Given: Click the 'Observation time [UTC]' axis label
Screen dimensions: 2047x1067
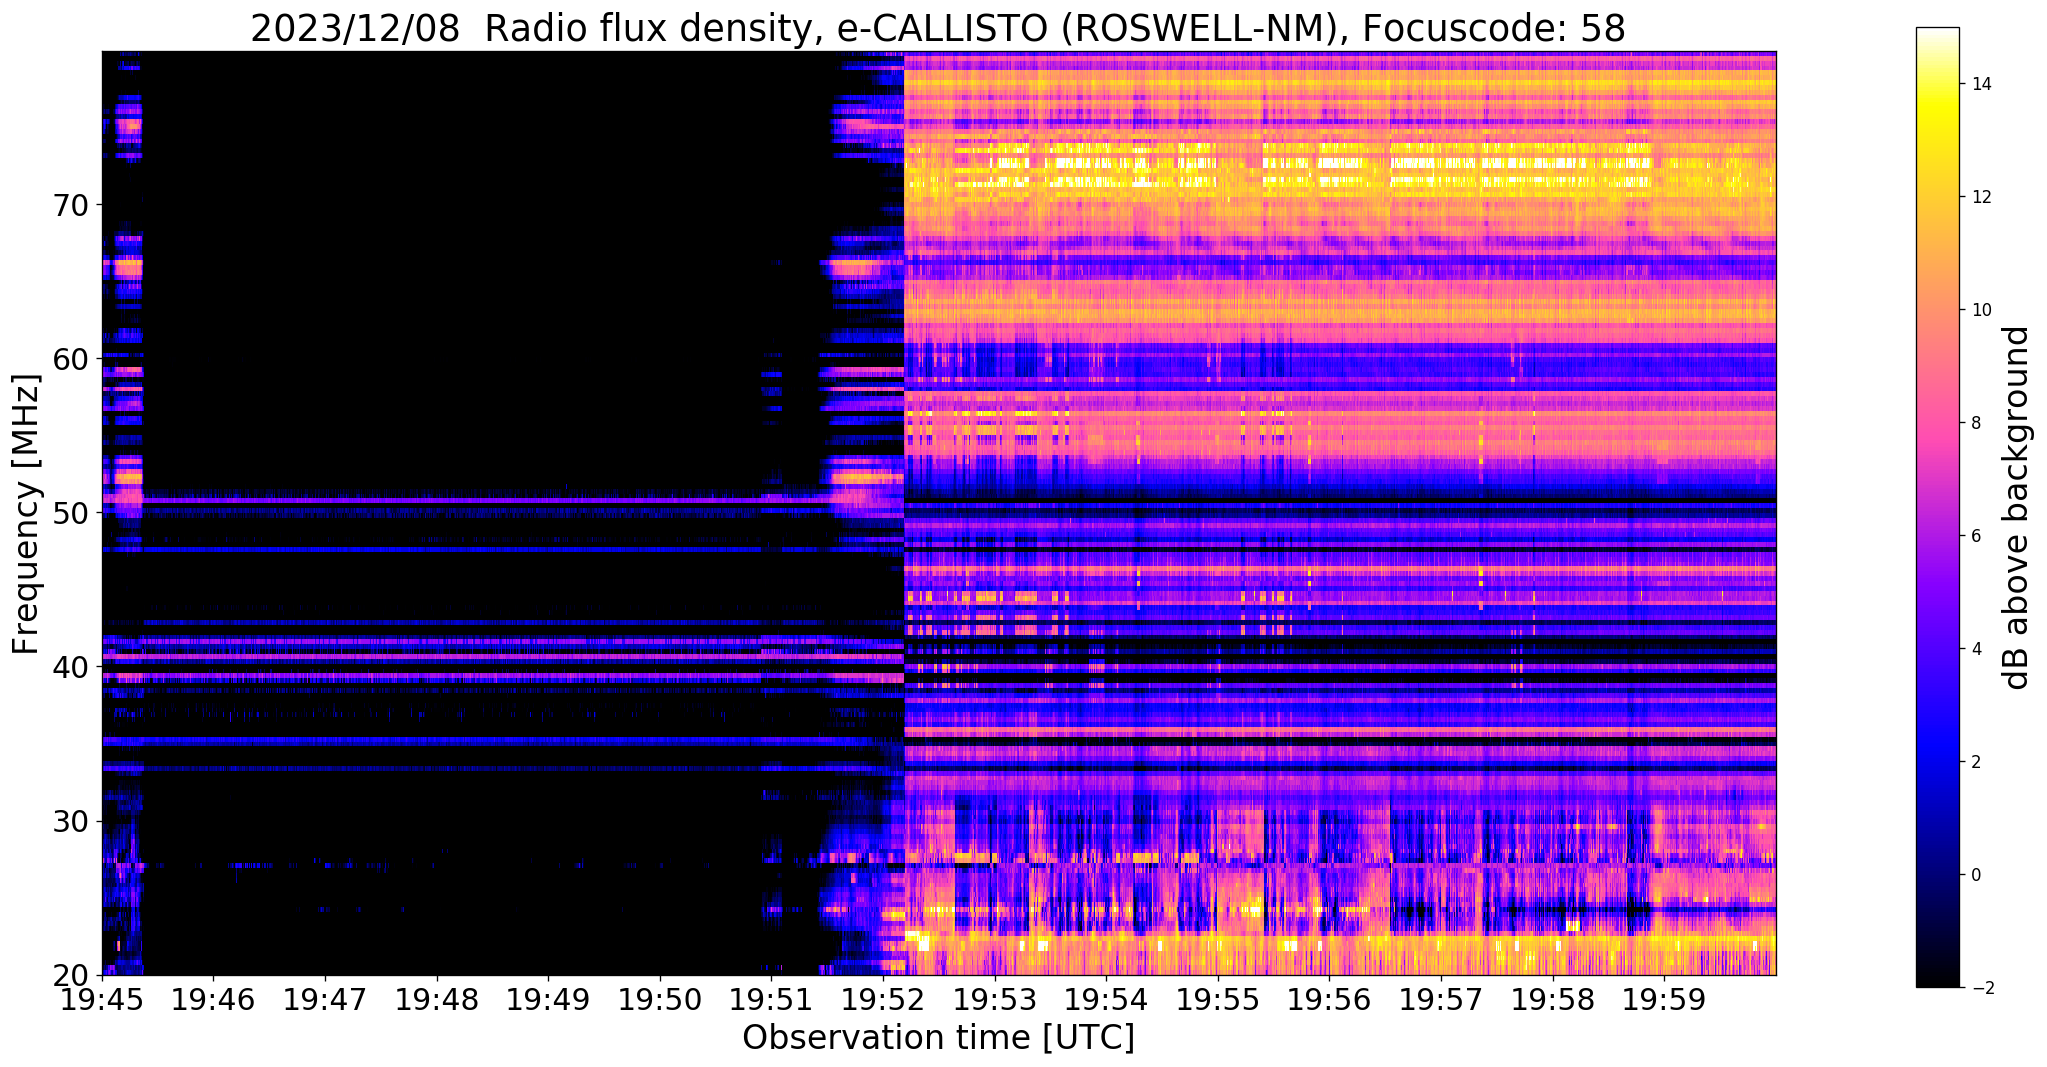Looking at the screenshot, I should click(x=938, y=1038).
